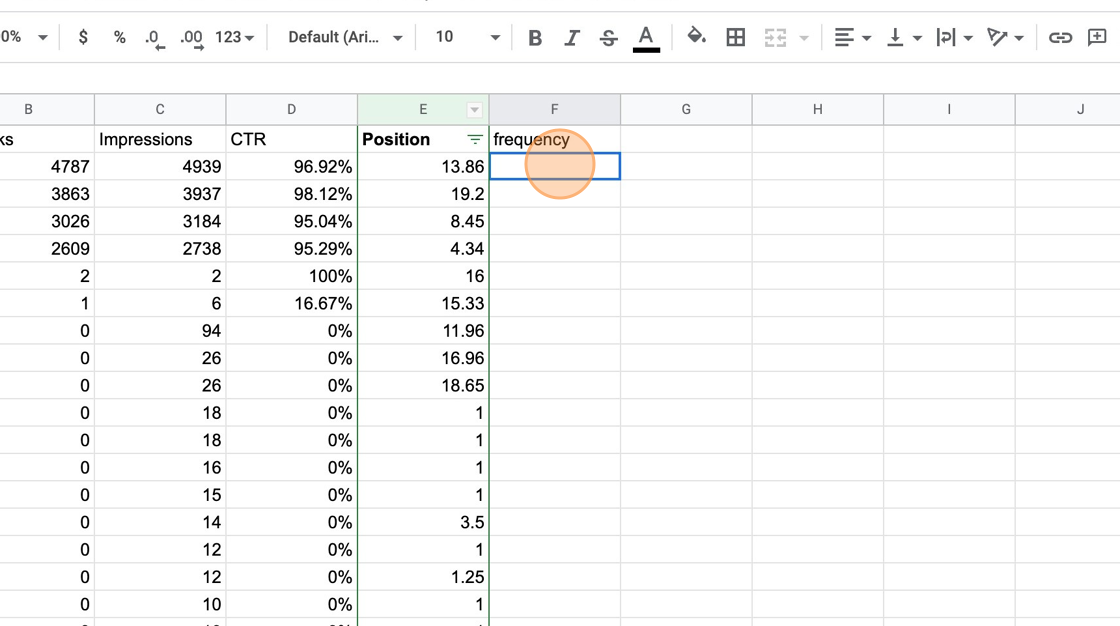This screenshot has height=626, width=1120.
Task: Select cell with value 3.5
Action: pos(423,522)
